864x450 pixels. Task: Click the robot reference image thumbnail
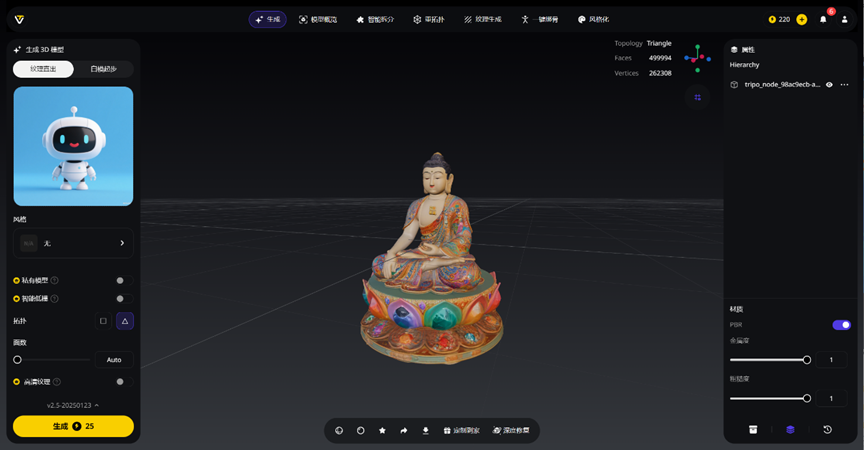(x=73, y=146)
